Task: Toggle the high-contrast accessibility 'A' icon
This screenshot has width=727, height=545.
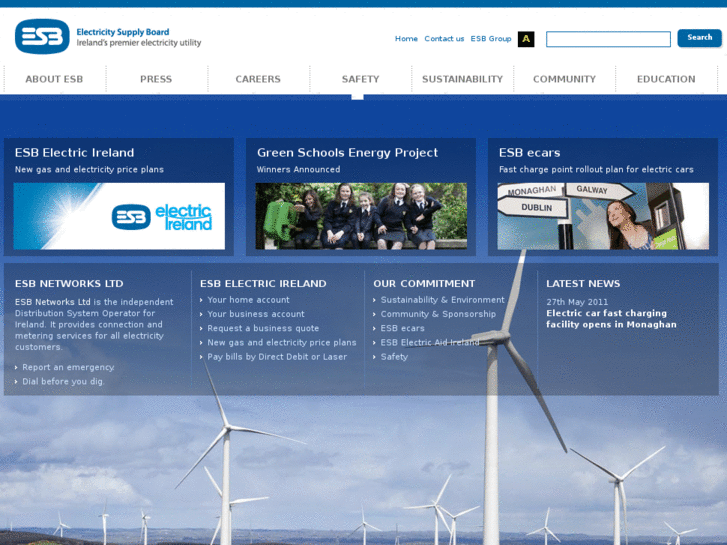Action: (526, 39)
